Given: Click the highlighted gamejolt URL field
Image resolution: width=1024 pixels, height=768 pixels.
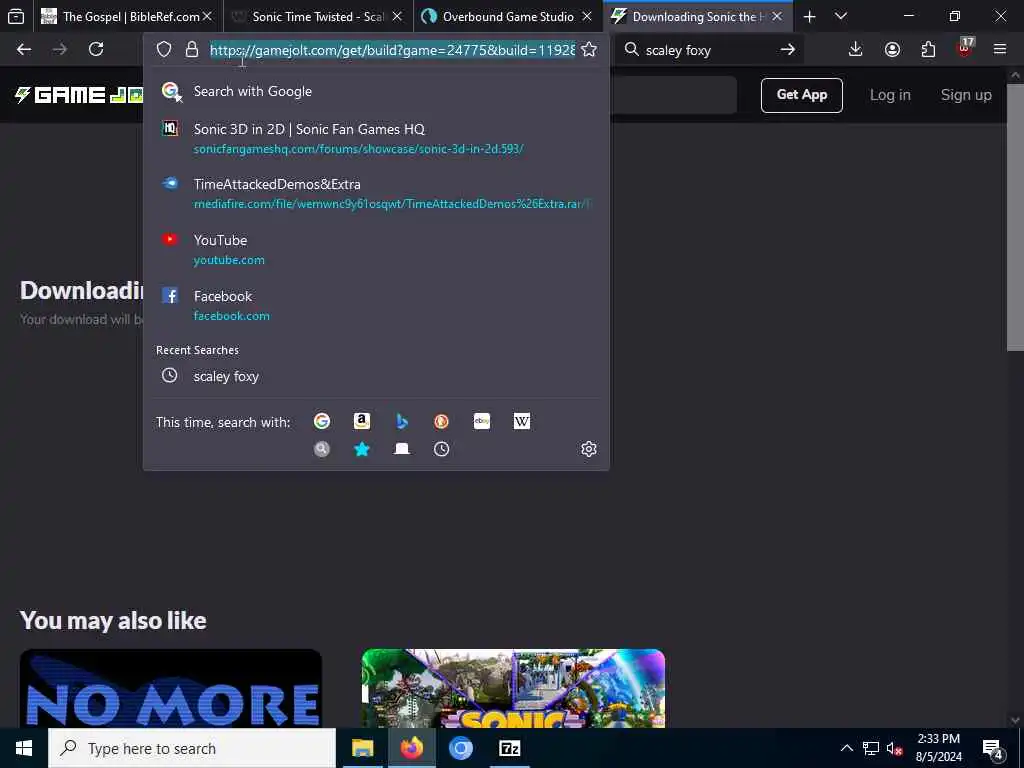Looking at the screenshot, I should (x=392, y=50).
